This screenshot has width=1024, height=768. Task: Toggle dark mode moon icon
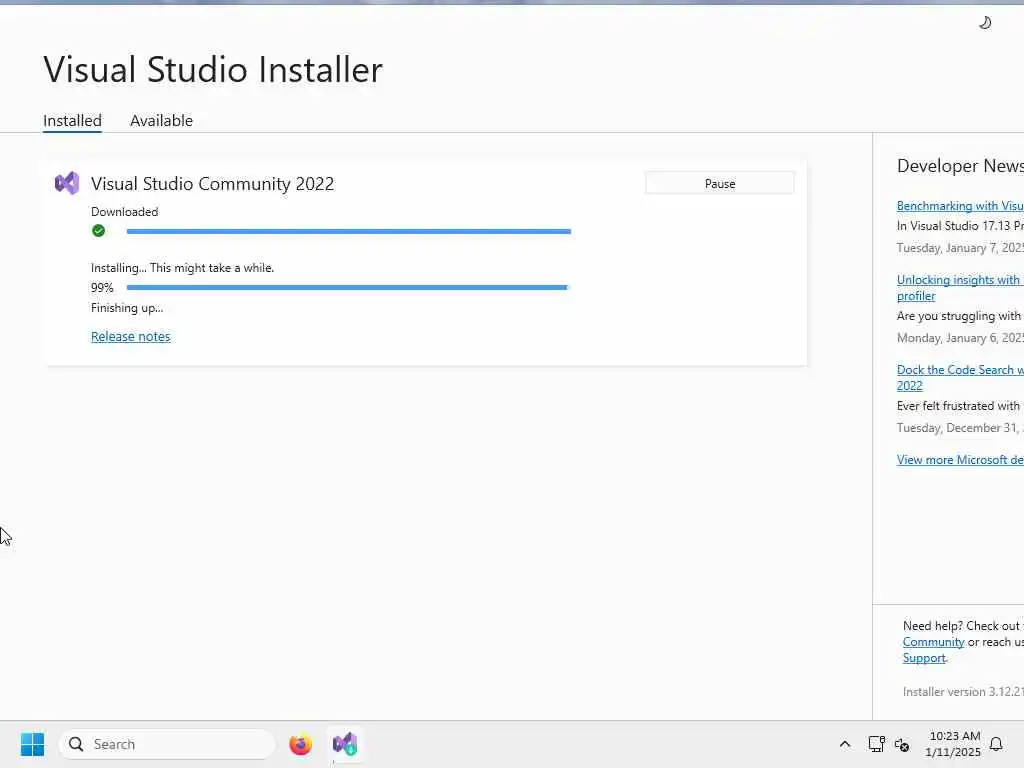click(985, 23)
